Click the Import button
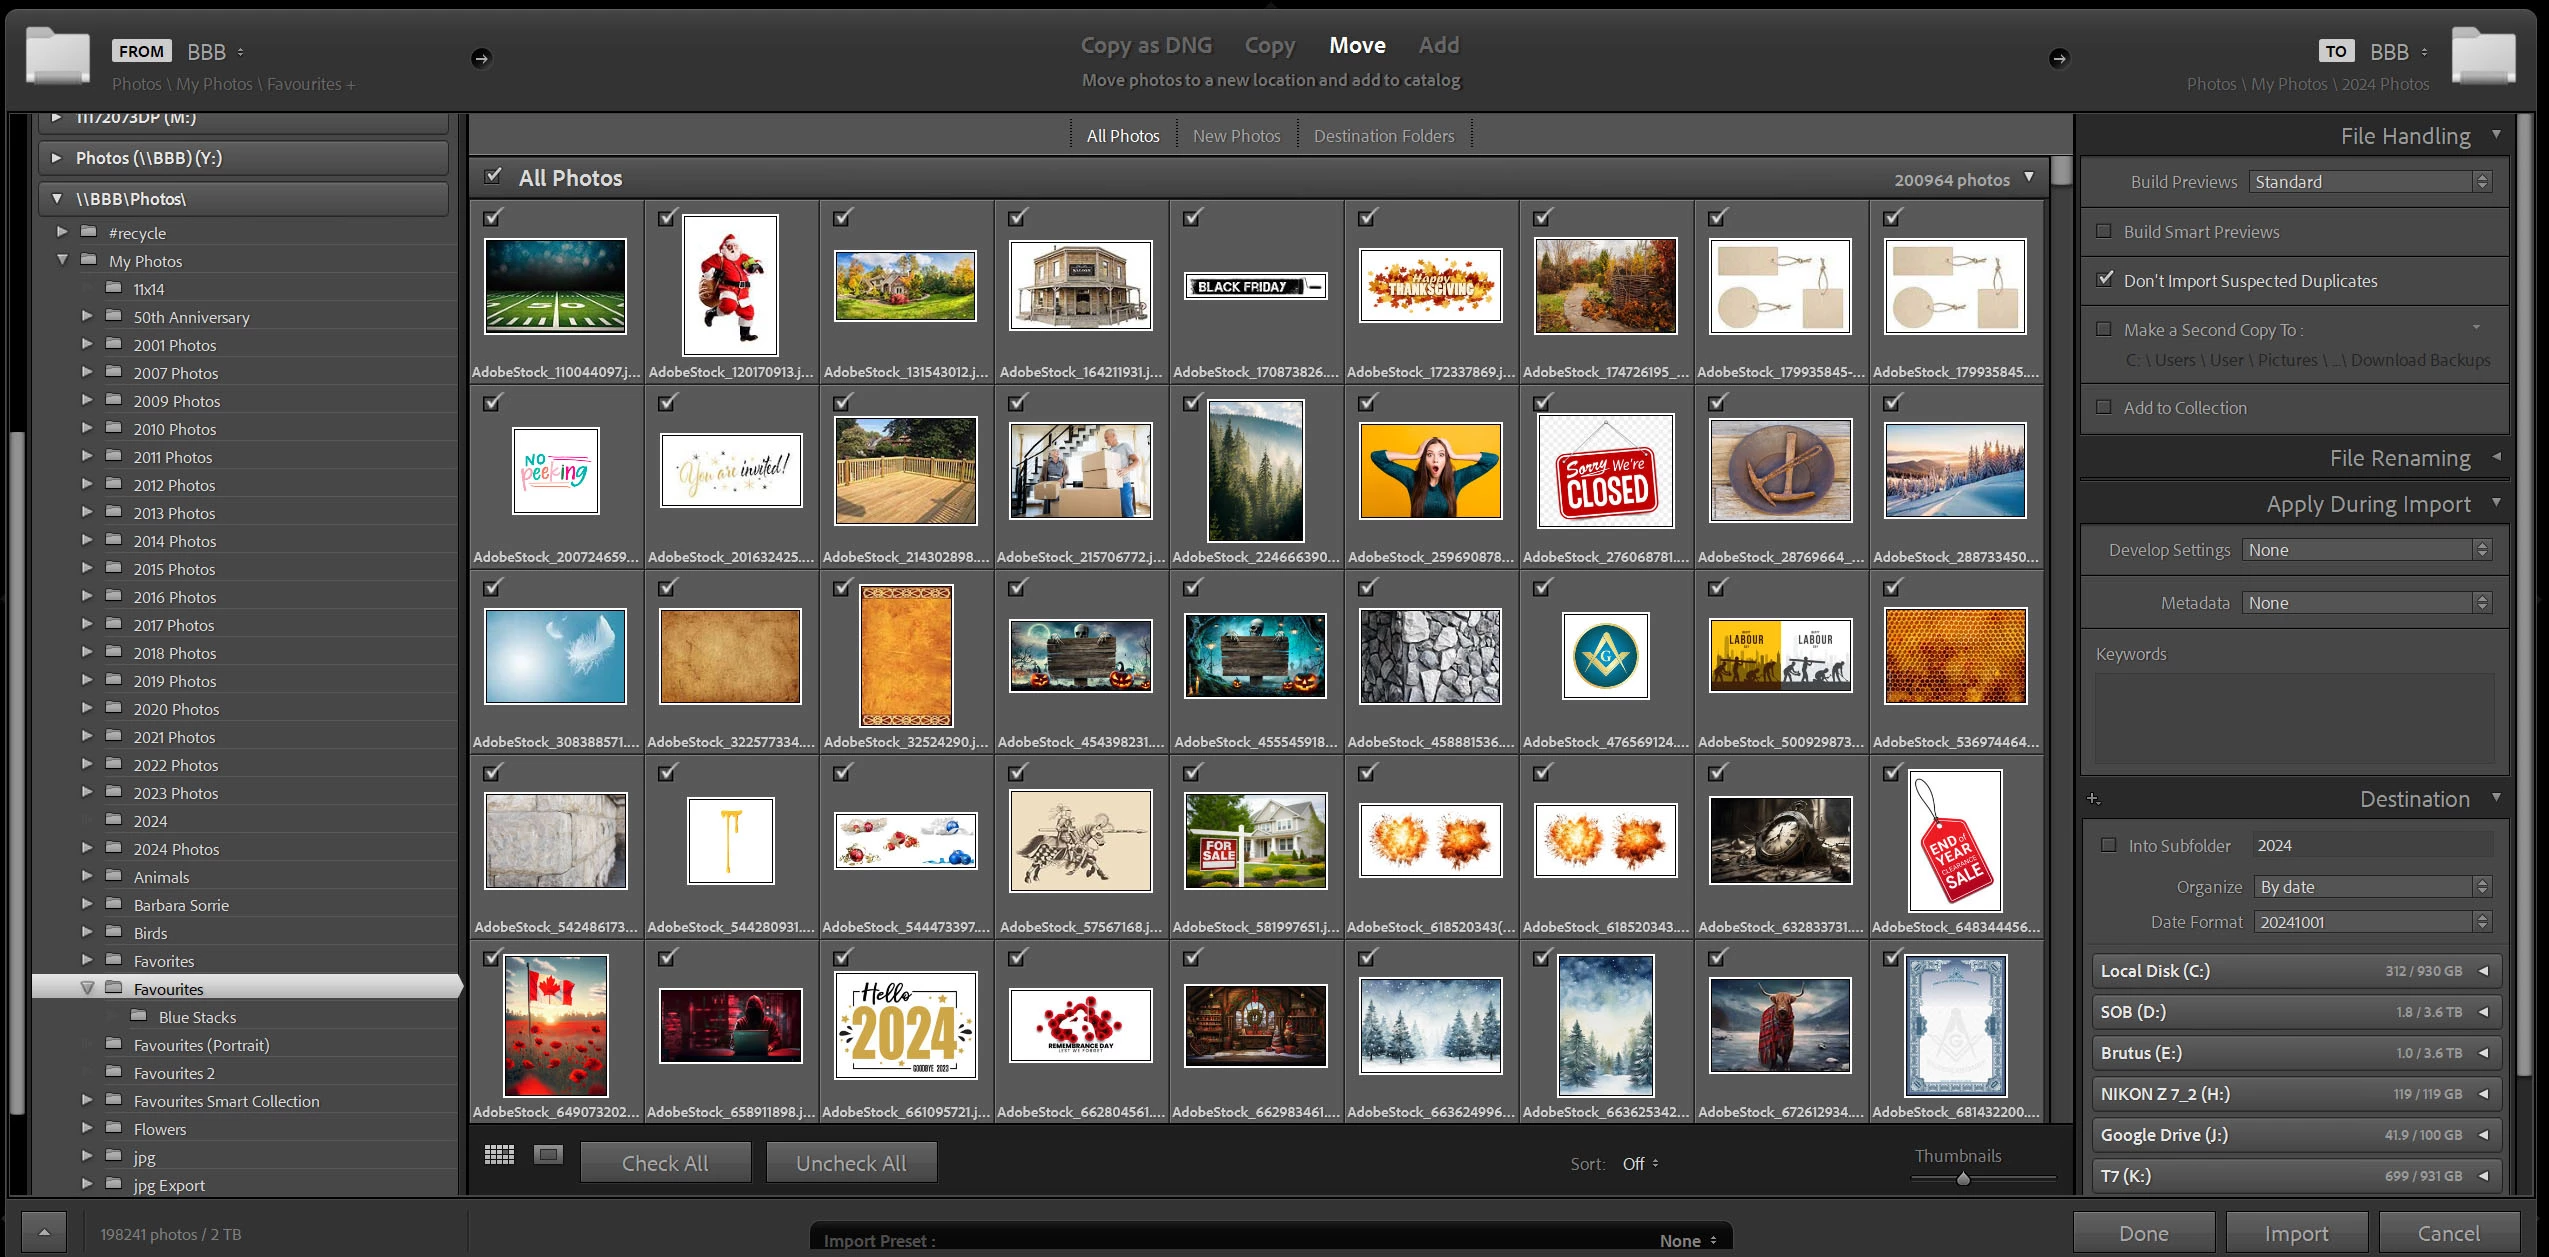 [x=2296, y=1233]
